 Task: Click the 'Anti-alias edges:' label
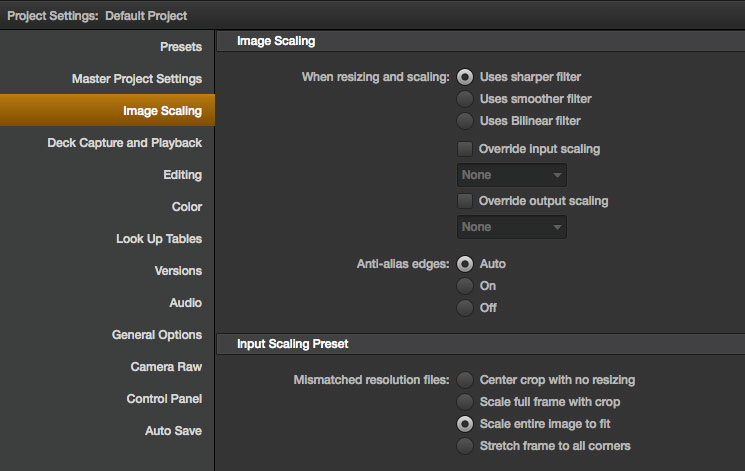[403, 264]
